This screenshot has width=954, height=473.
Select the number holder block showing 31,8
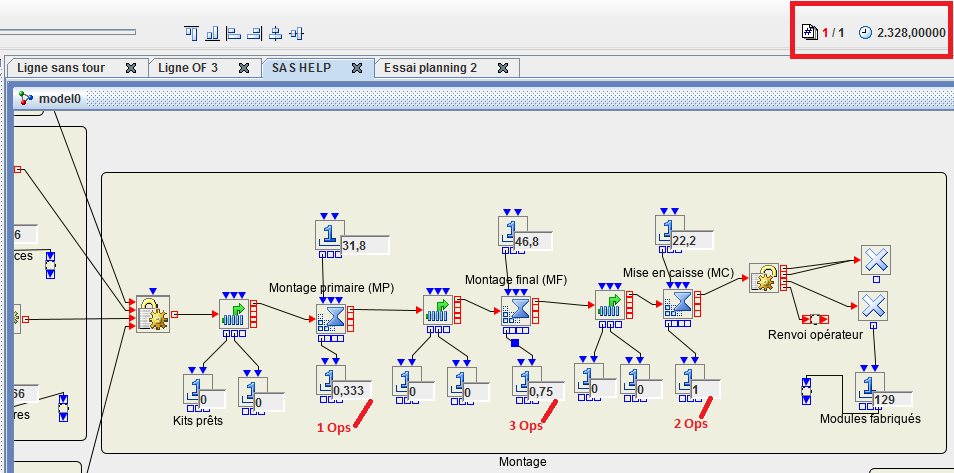(330, 235)
